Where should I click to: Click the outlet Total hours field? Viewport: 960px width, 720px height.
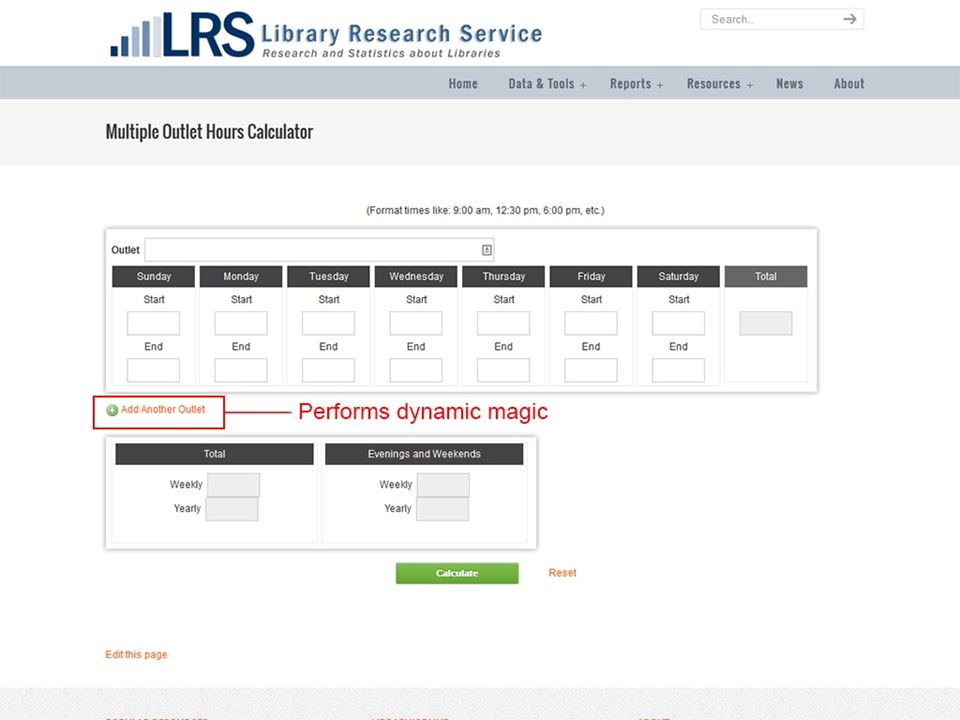coord(766,323)
